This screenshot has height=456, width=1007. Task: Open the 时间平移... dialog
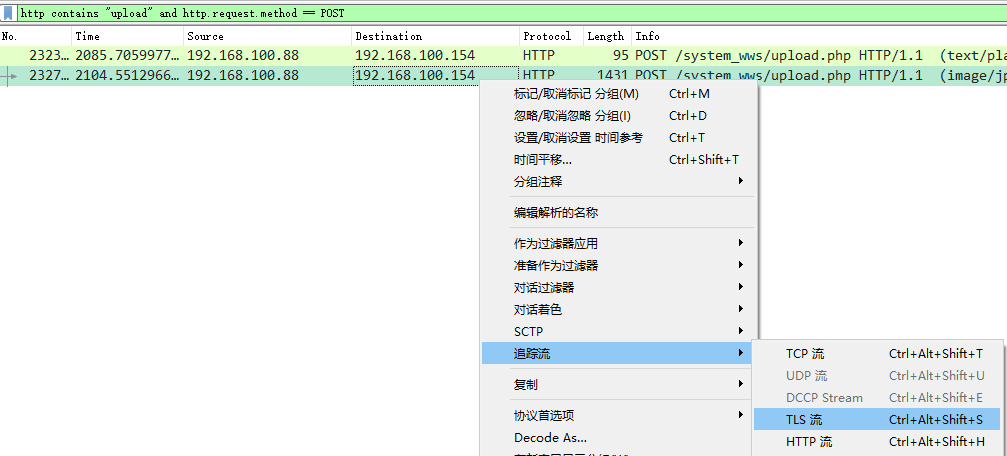542,160
